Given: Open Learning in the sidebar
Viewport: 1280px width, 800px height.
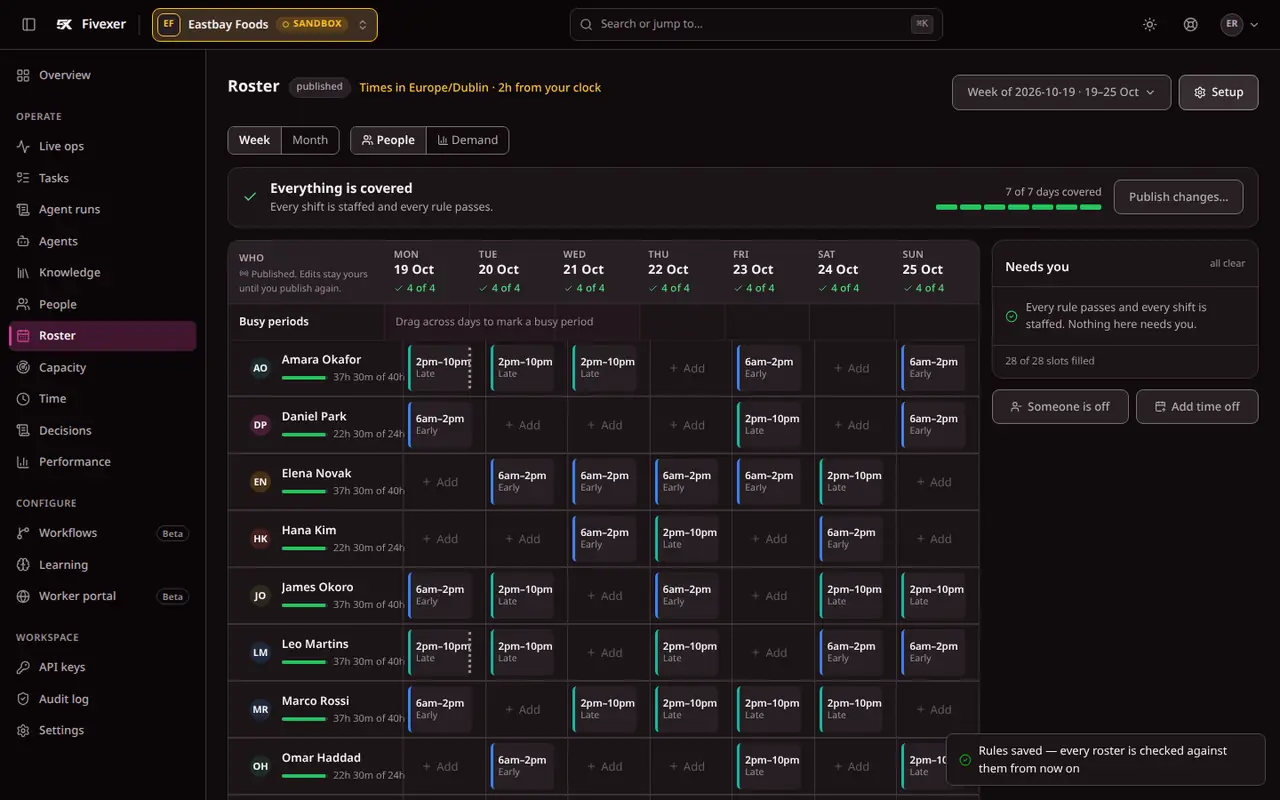Looking at the screenshot, I should coord(102,565).
